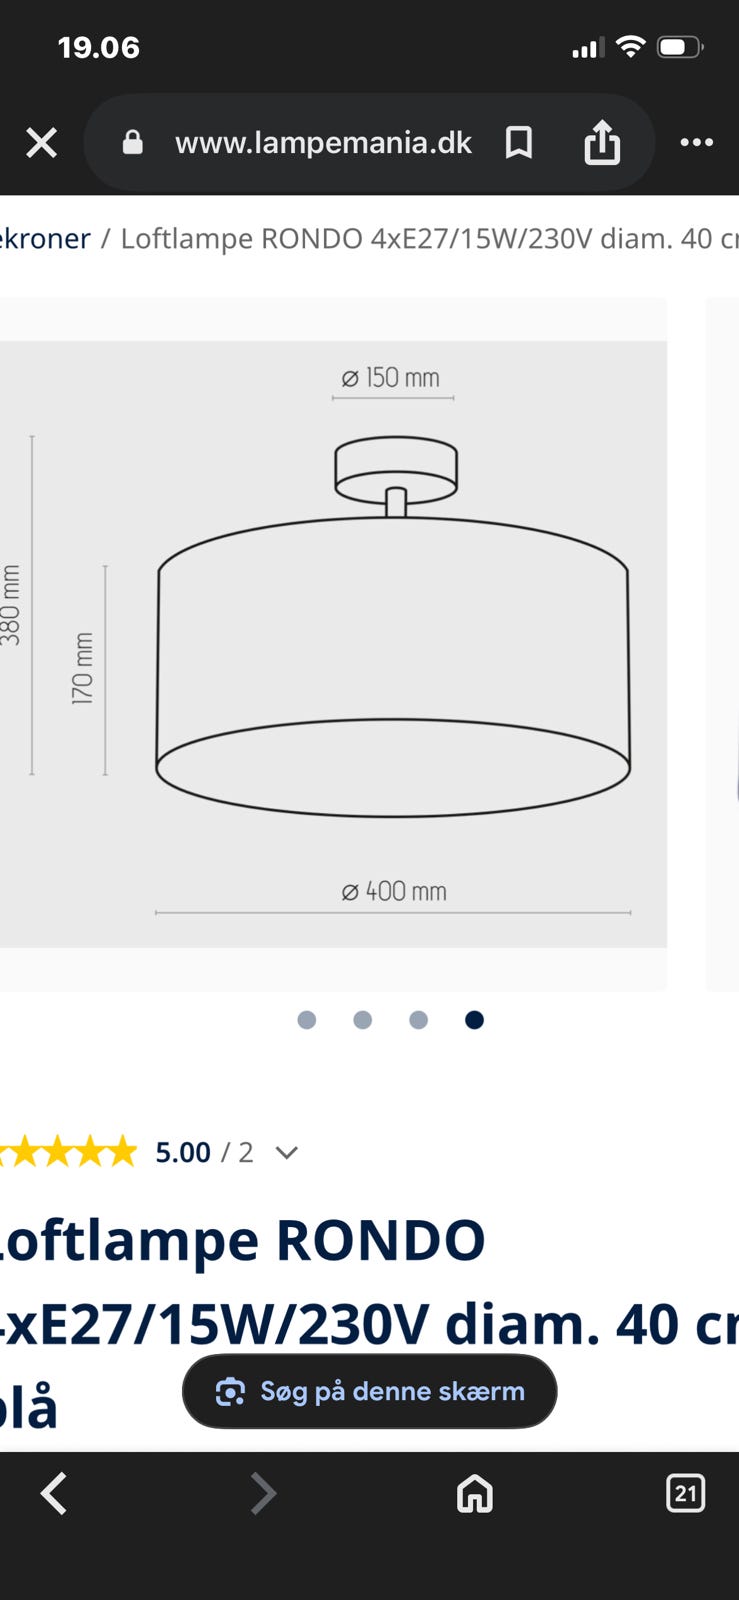739x1600 pixels.
Task: Close the browser tab with X icon
Action: tap(41, 143)
